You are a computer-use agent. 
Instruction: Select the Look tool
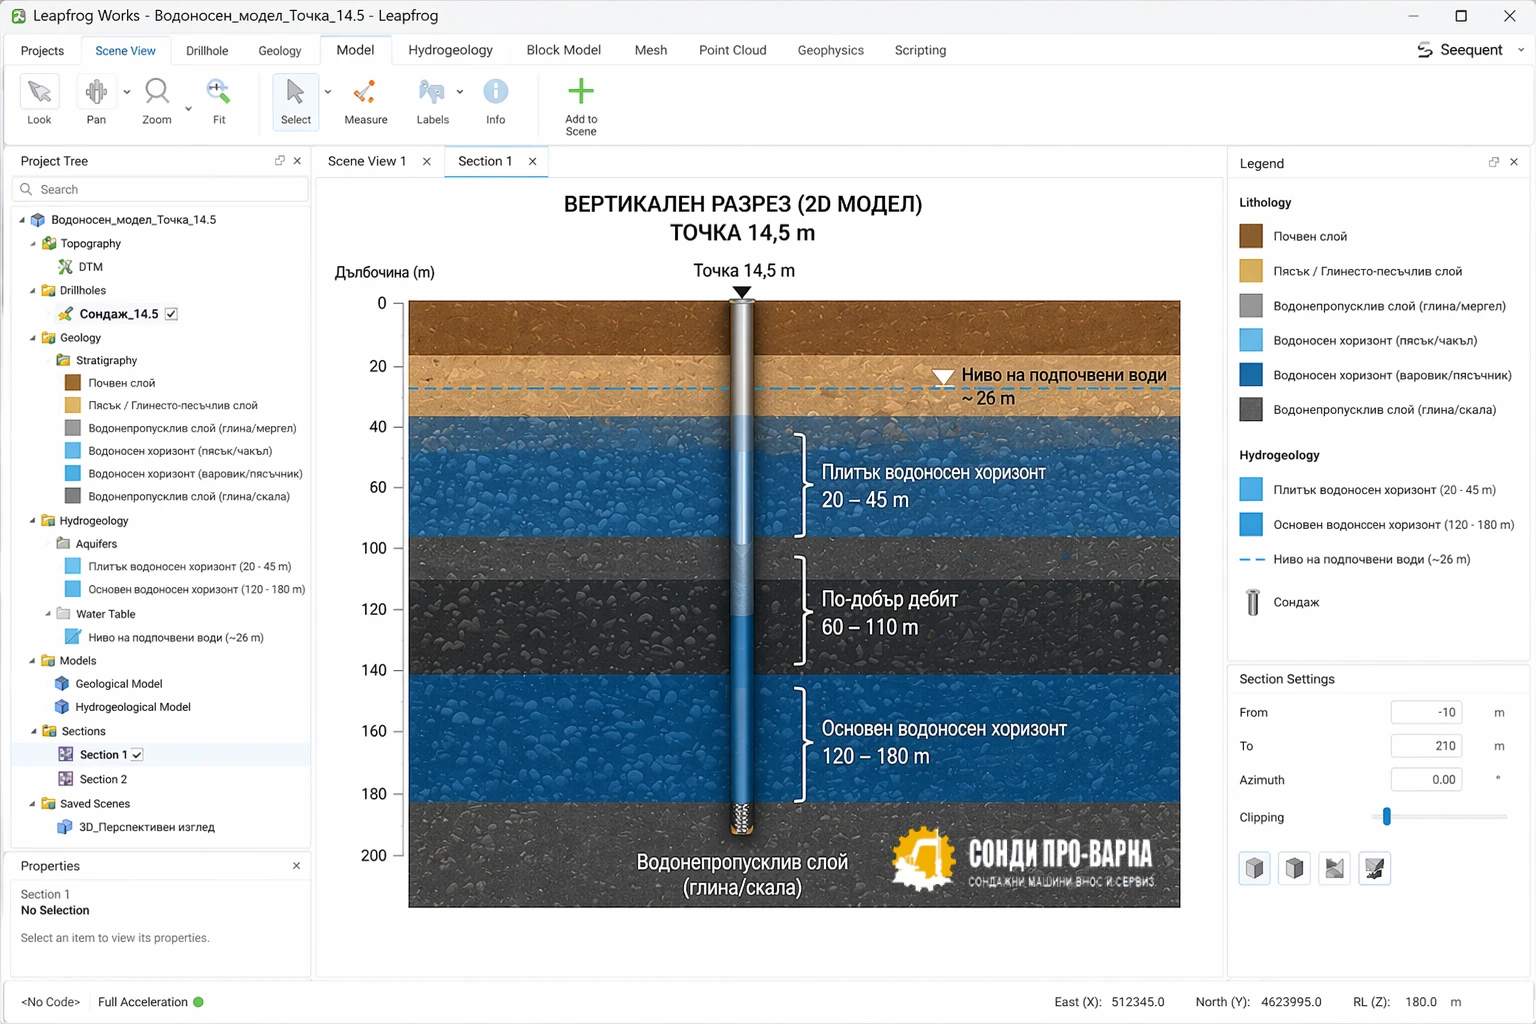pyautogui.click(x=39, y=101)
